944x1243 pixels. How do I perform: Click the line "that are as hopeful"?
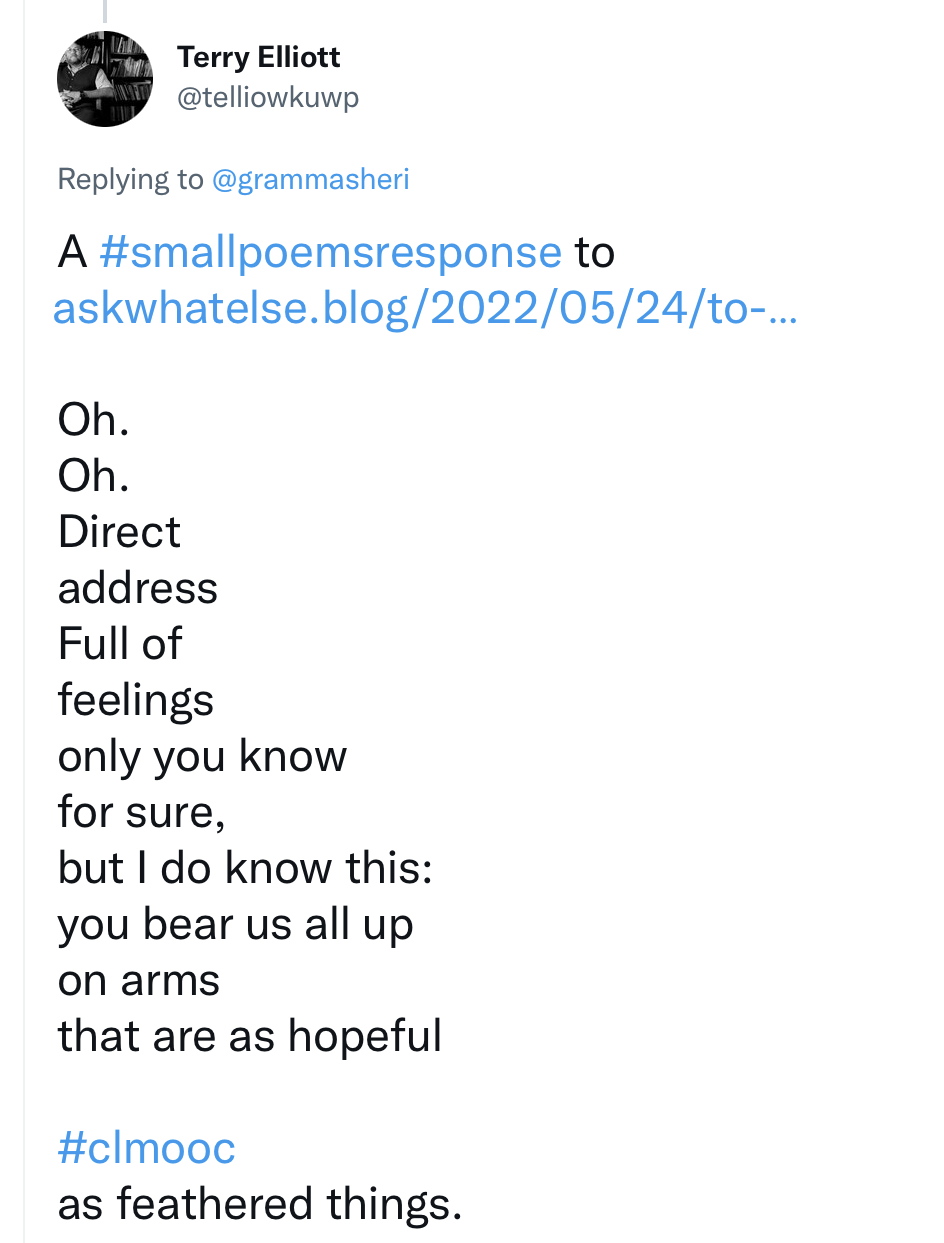click(250, 1036)
